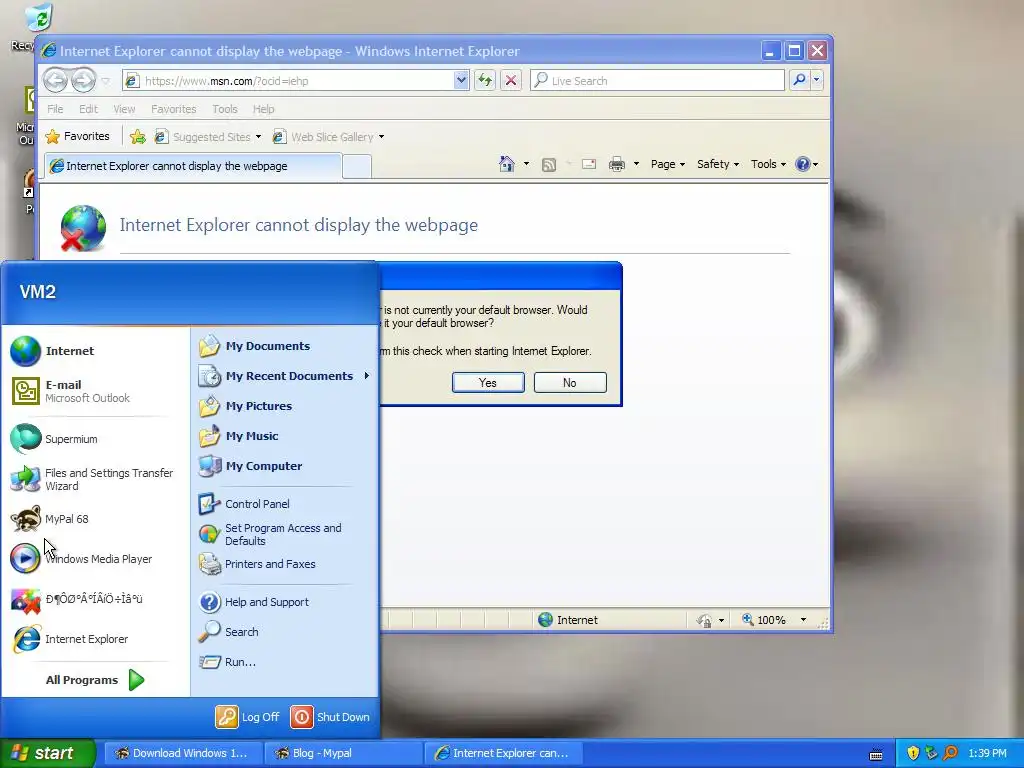Viewport: 1024px width, 768px height.
Task: Open Suggested Sites dropdown
Action: tap(208, 137)
